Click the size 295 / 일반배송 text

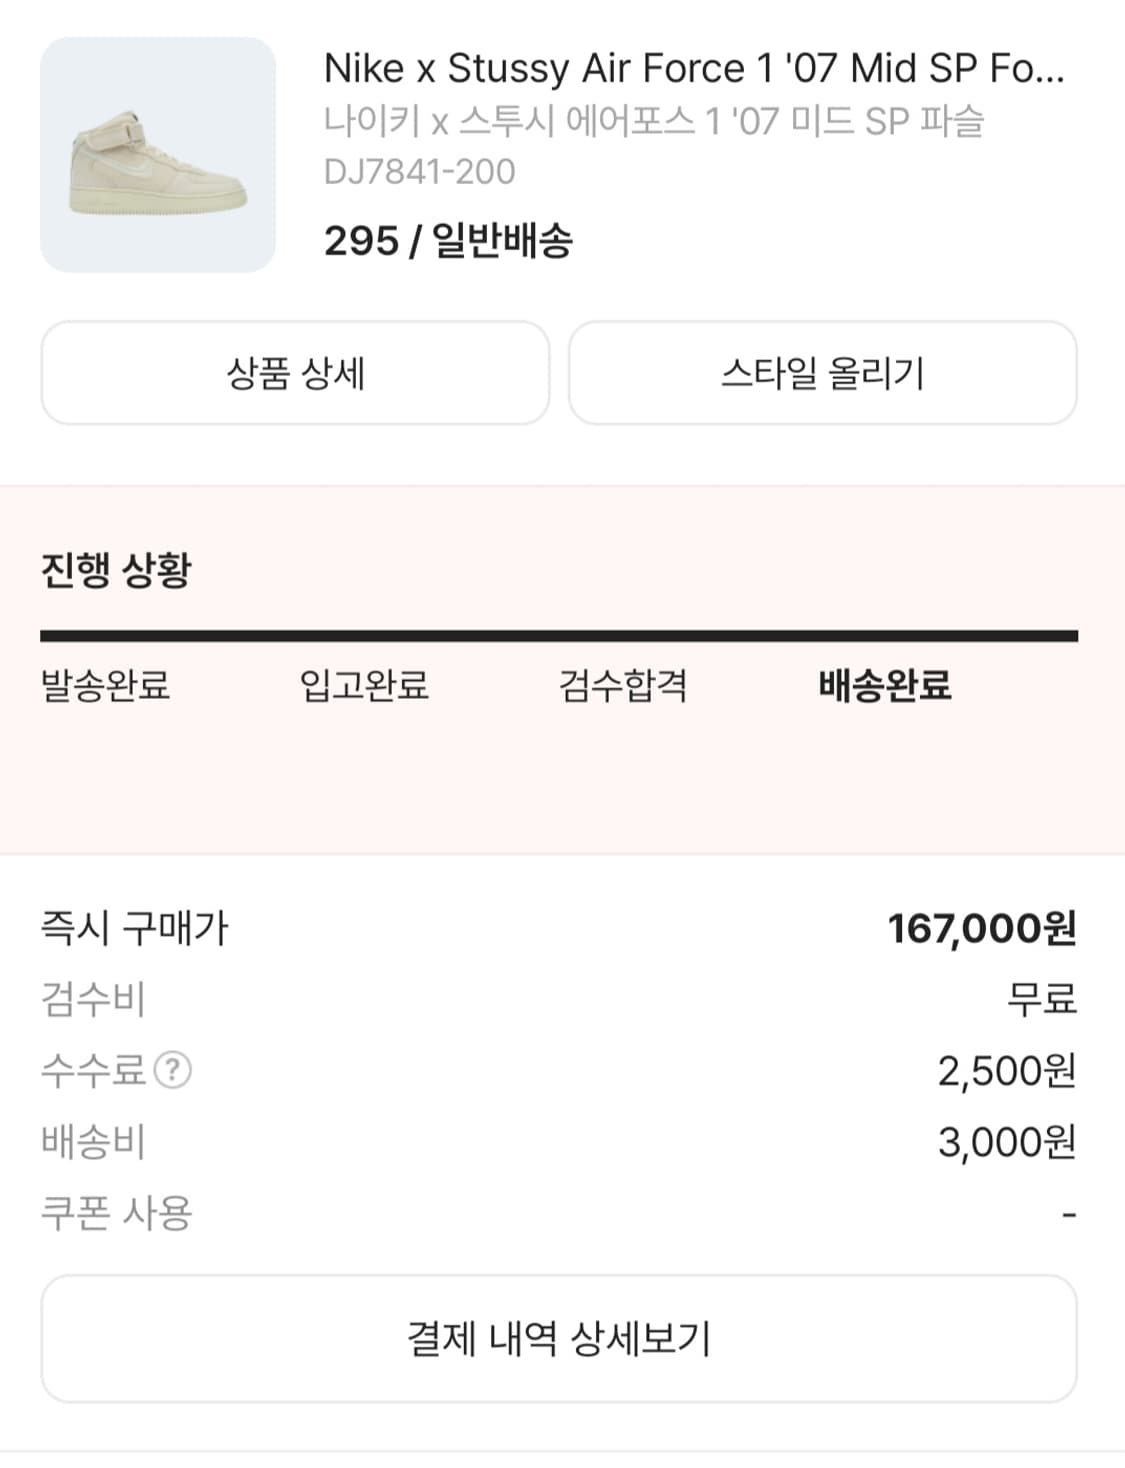[x=448, y=241]
